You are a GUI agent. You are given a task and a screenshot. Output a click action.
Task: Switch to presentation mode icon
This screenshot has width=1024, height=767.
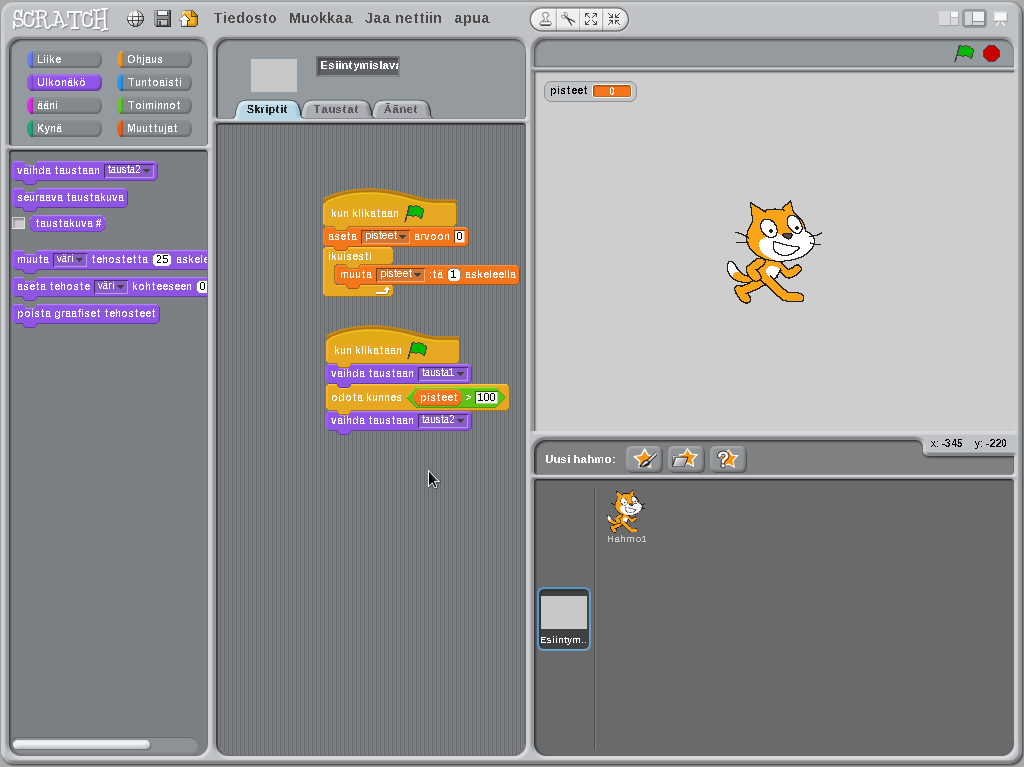[x=999, y=19]
